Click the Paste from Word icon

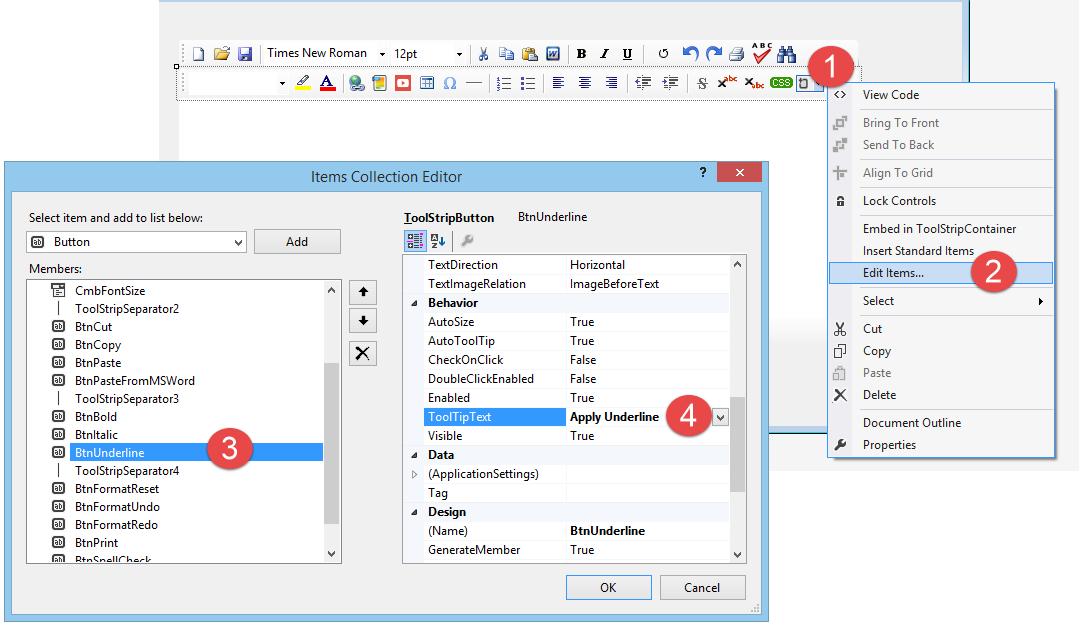pos(552,53)
